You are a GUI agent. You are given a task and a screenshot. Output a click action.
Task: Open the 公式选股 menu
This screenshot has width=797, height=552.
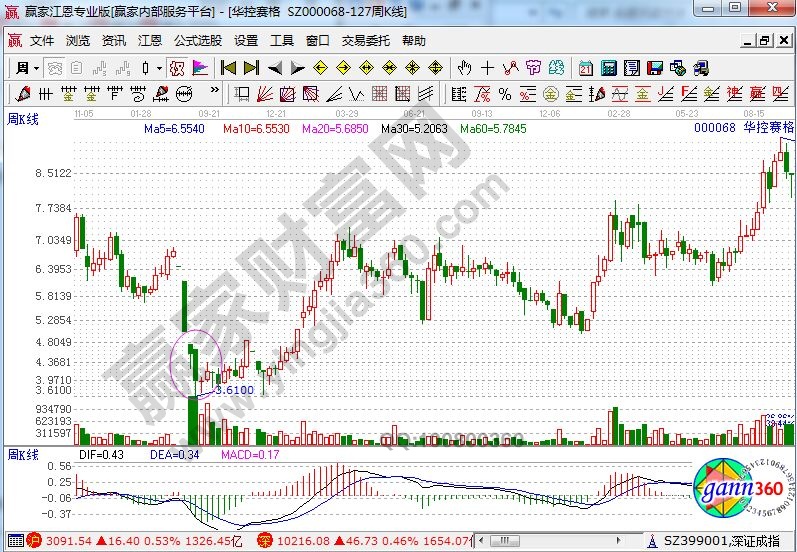point(198,41)
